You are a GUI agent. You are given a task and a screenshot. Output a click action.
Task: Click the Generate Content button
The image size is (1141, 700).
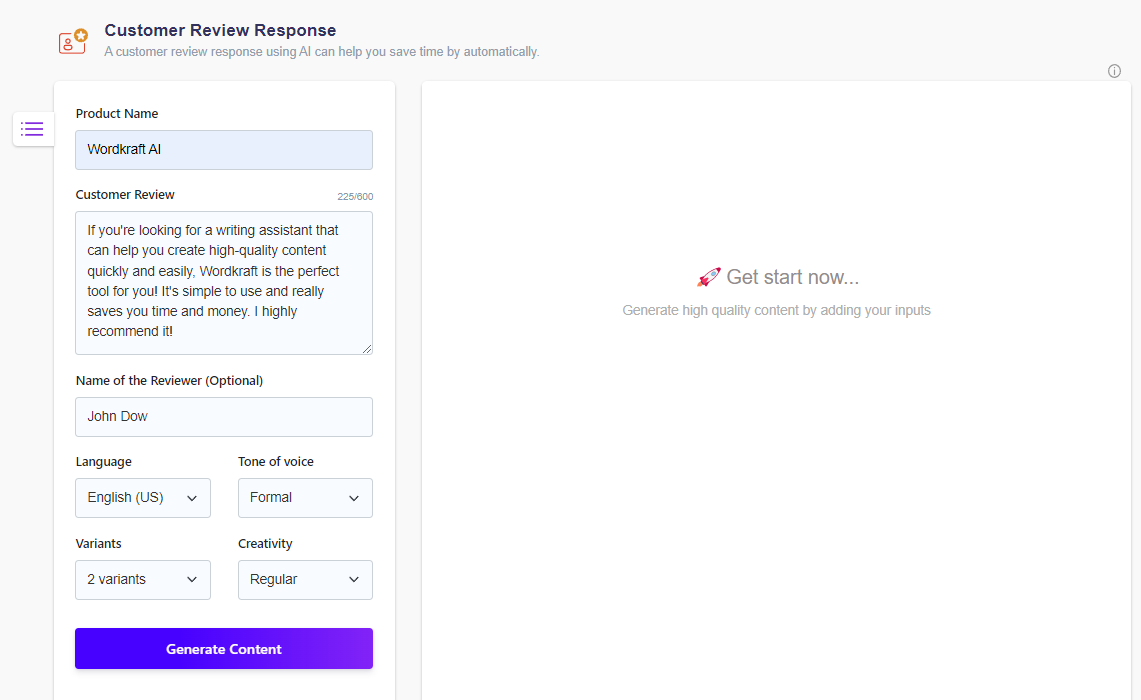[x=223, y=648]
